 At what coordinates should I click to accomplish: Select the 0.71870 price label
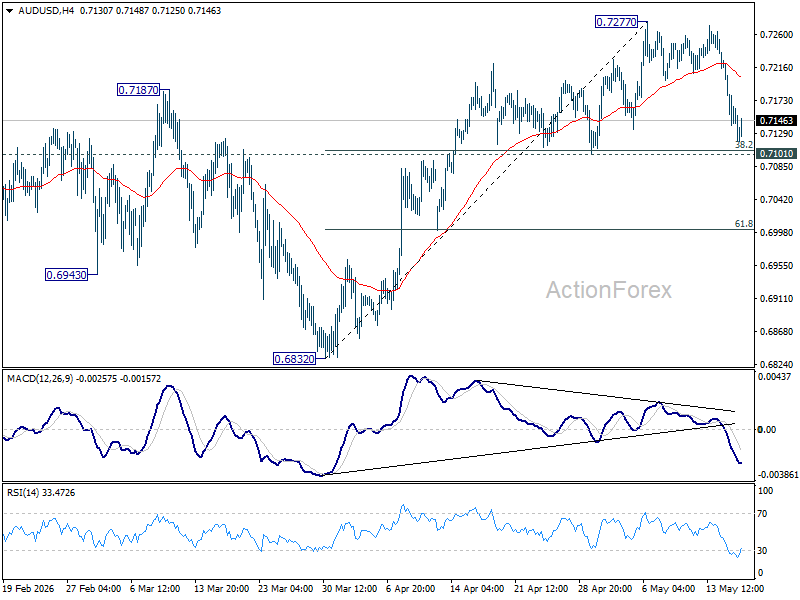(138, 90)
